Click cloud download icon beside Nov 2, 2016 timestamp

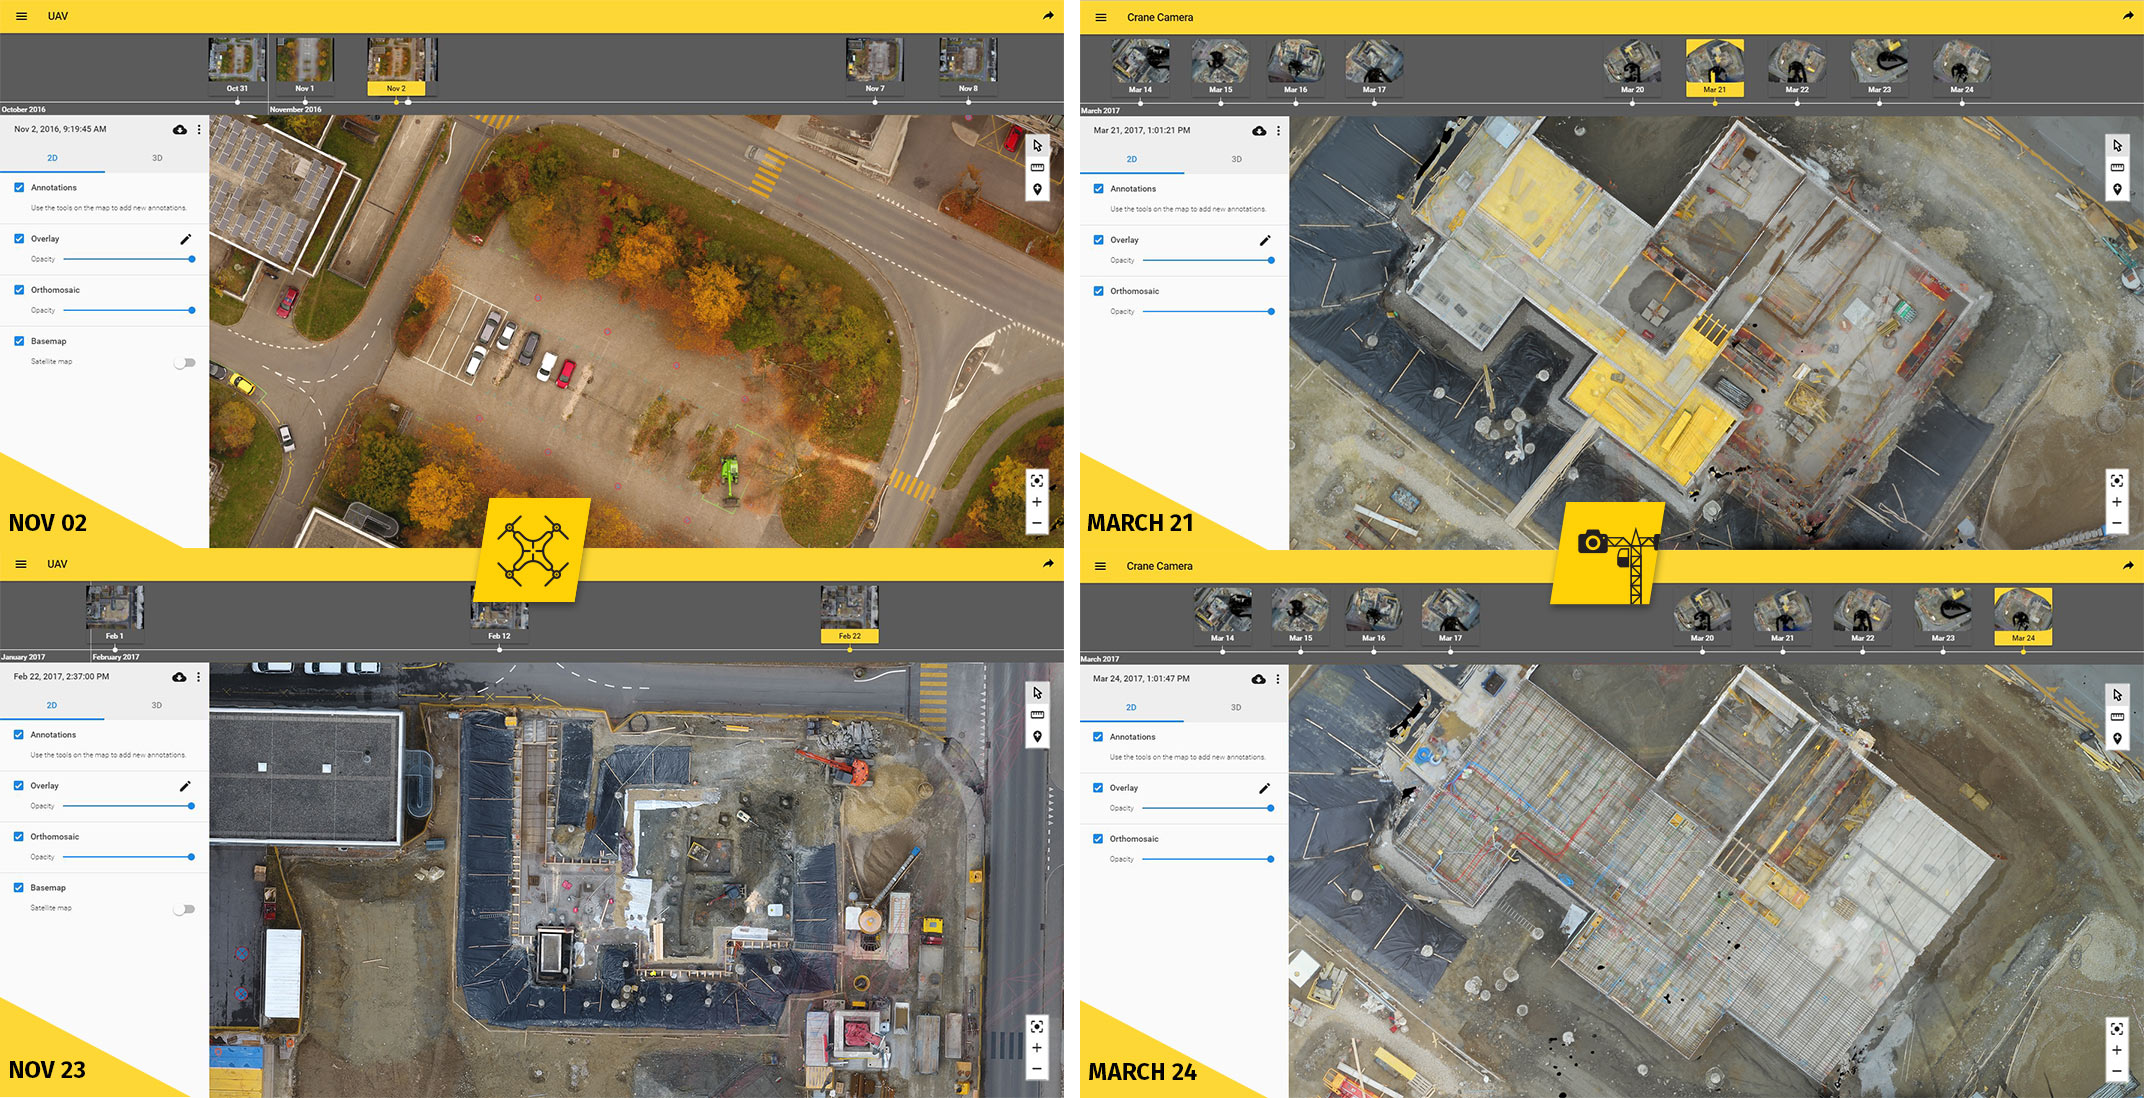click(x=180, y=130)
